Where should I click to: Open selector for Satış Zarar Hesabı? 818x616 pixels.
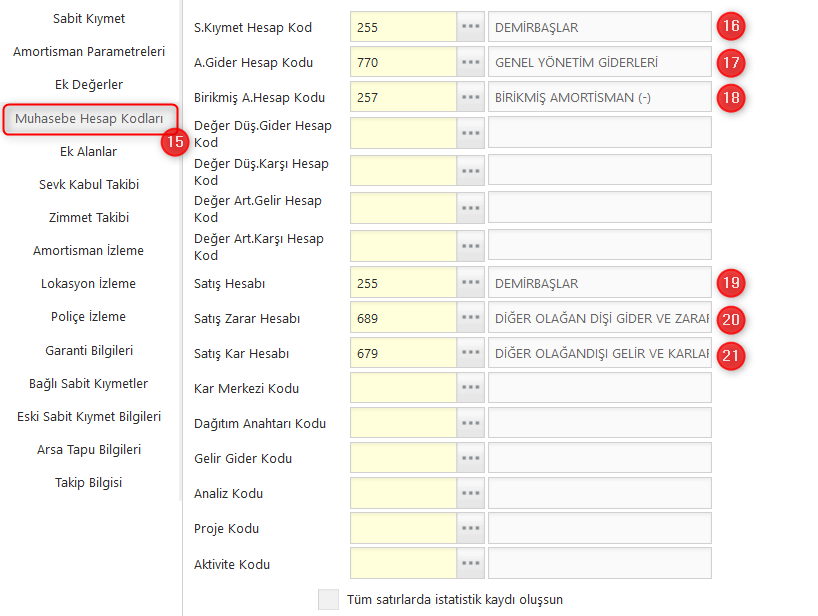coord(470,318)
